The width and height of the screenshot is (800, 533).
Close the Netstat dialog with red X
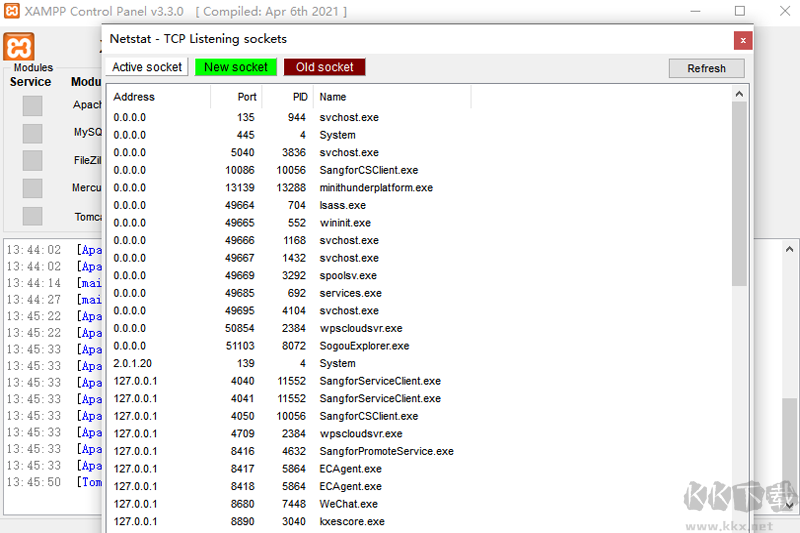point(743,41)
